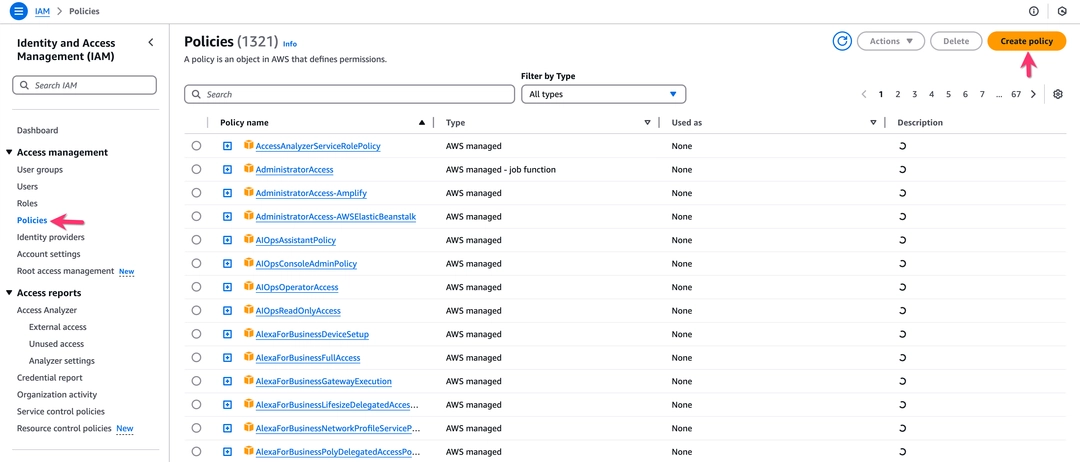Click the refresh policies icon
Viewport: 1080px width, 462px height.
click(842, 41)
